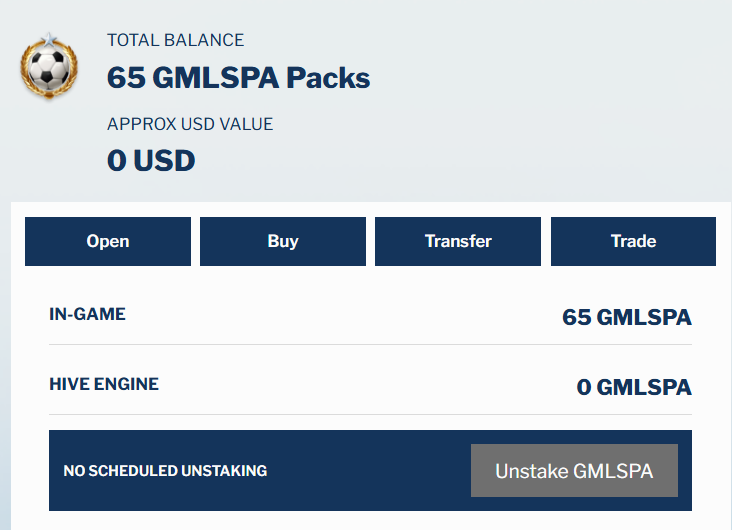This screenshot has height=530, width=732.
Task: Click the HIVE ENGINE balance label
Action: pyautogui.click(x=104, y=384)
